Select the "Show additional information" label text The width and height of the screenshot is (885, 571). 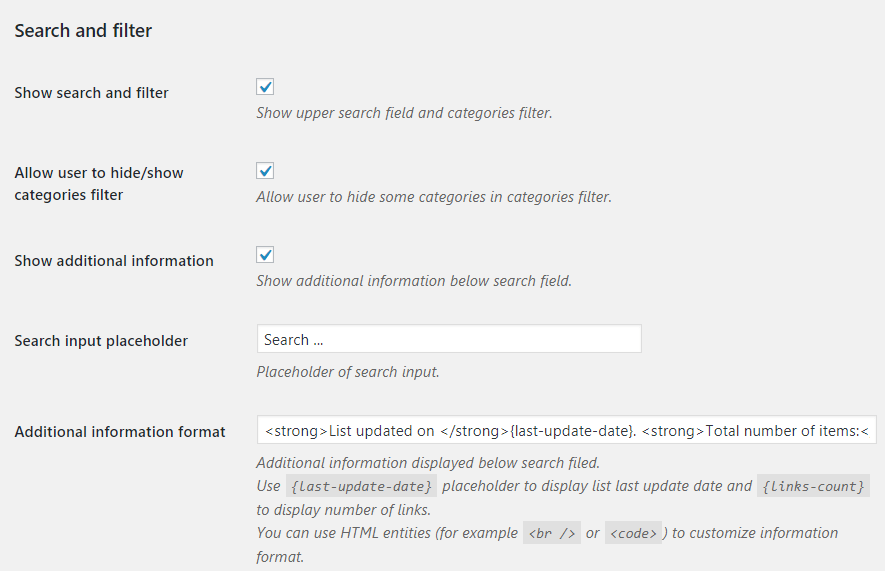tap(114, 261)
